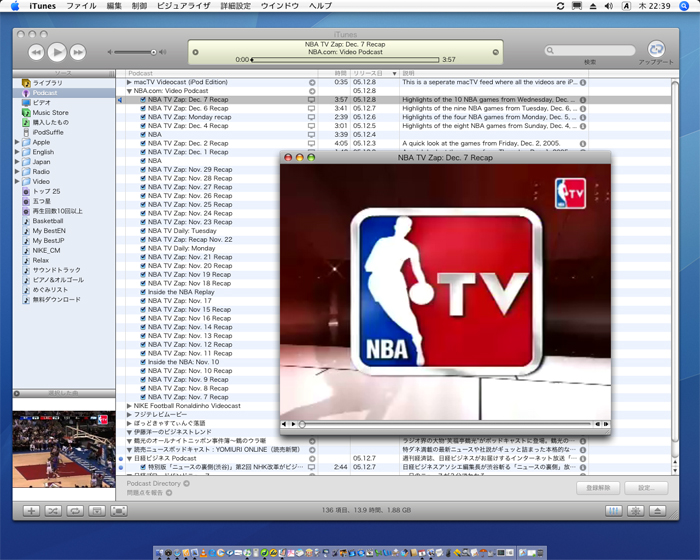Select iPodSuffle device in source list

pos(48,132)
